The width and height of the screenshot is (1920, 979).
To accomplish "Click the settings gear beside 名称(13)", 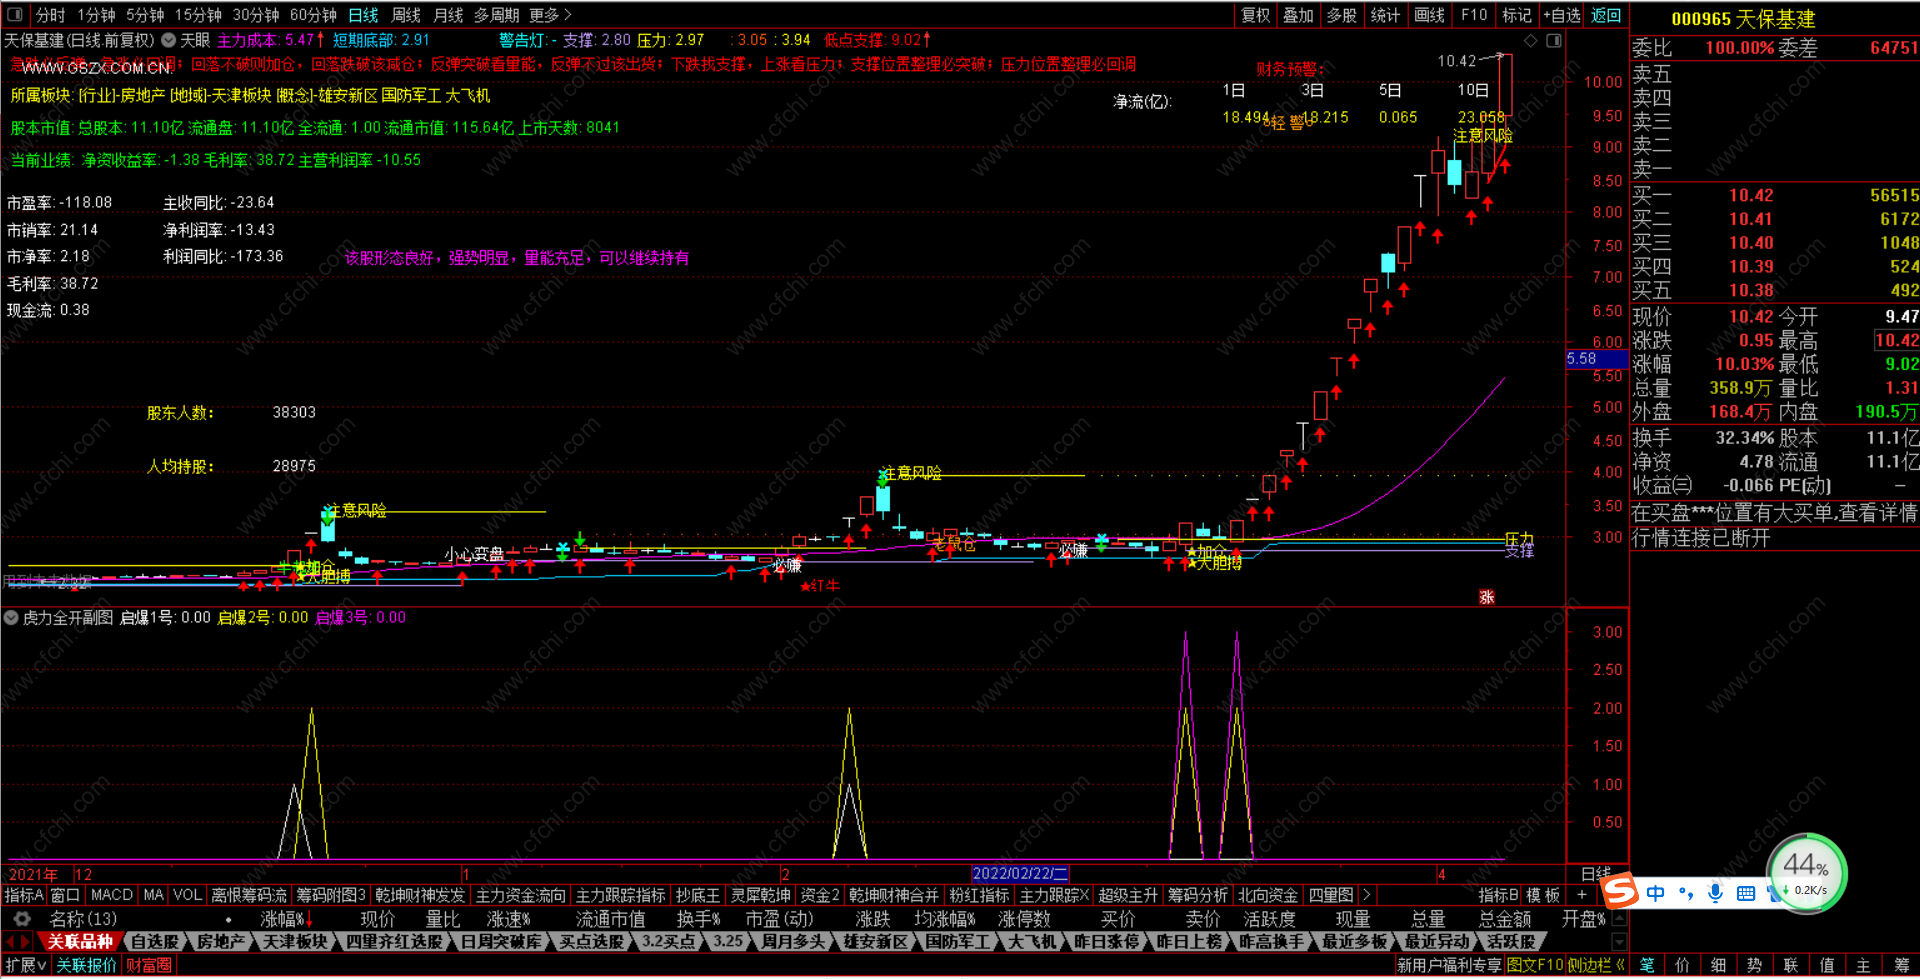I will [x=21, y=918].
